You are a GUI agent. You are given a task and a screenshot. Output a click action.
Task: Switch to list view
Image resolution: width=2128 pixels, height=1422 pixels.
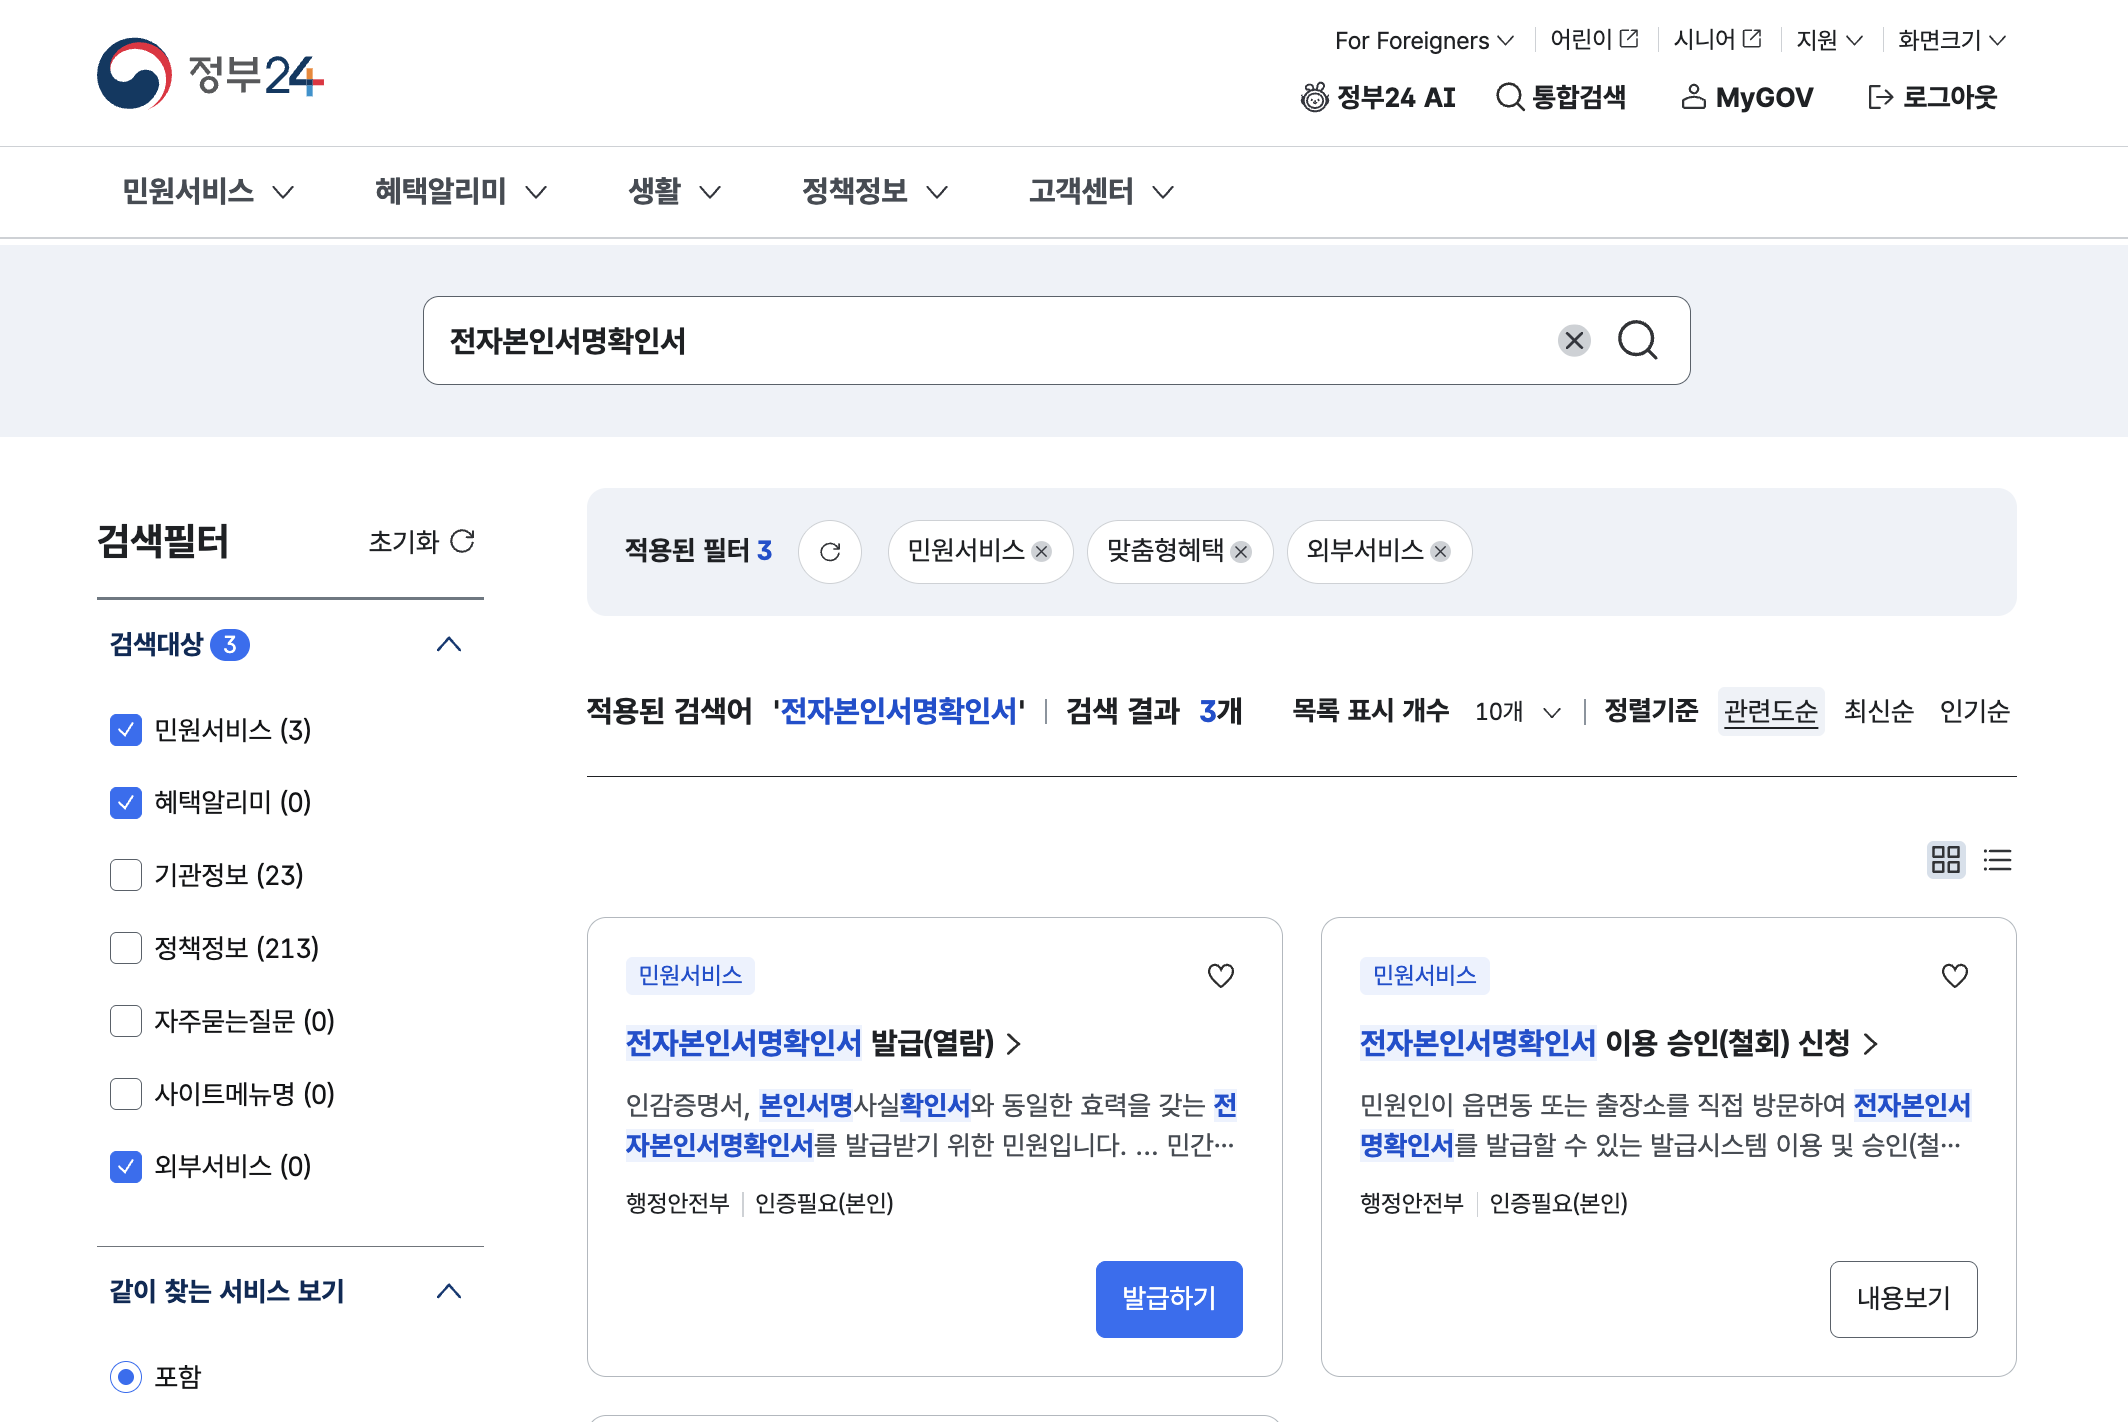coord(1997,860)
